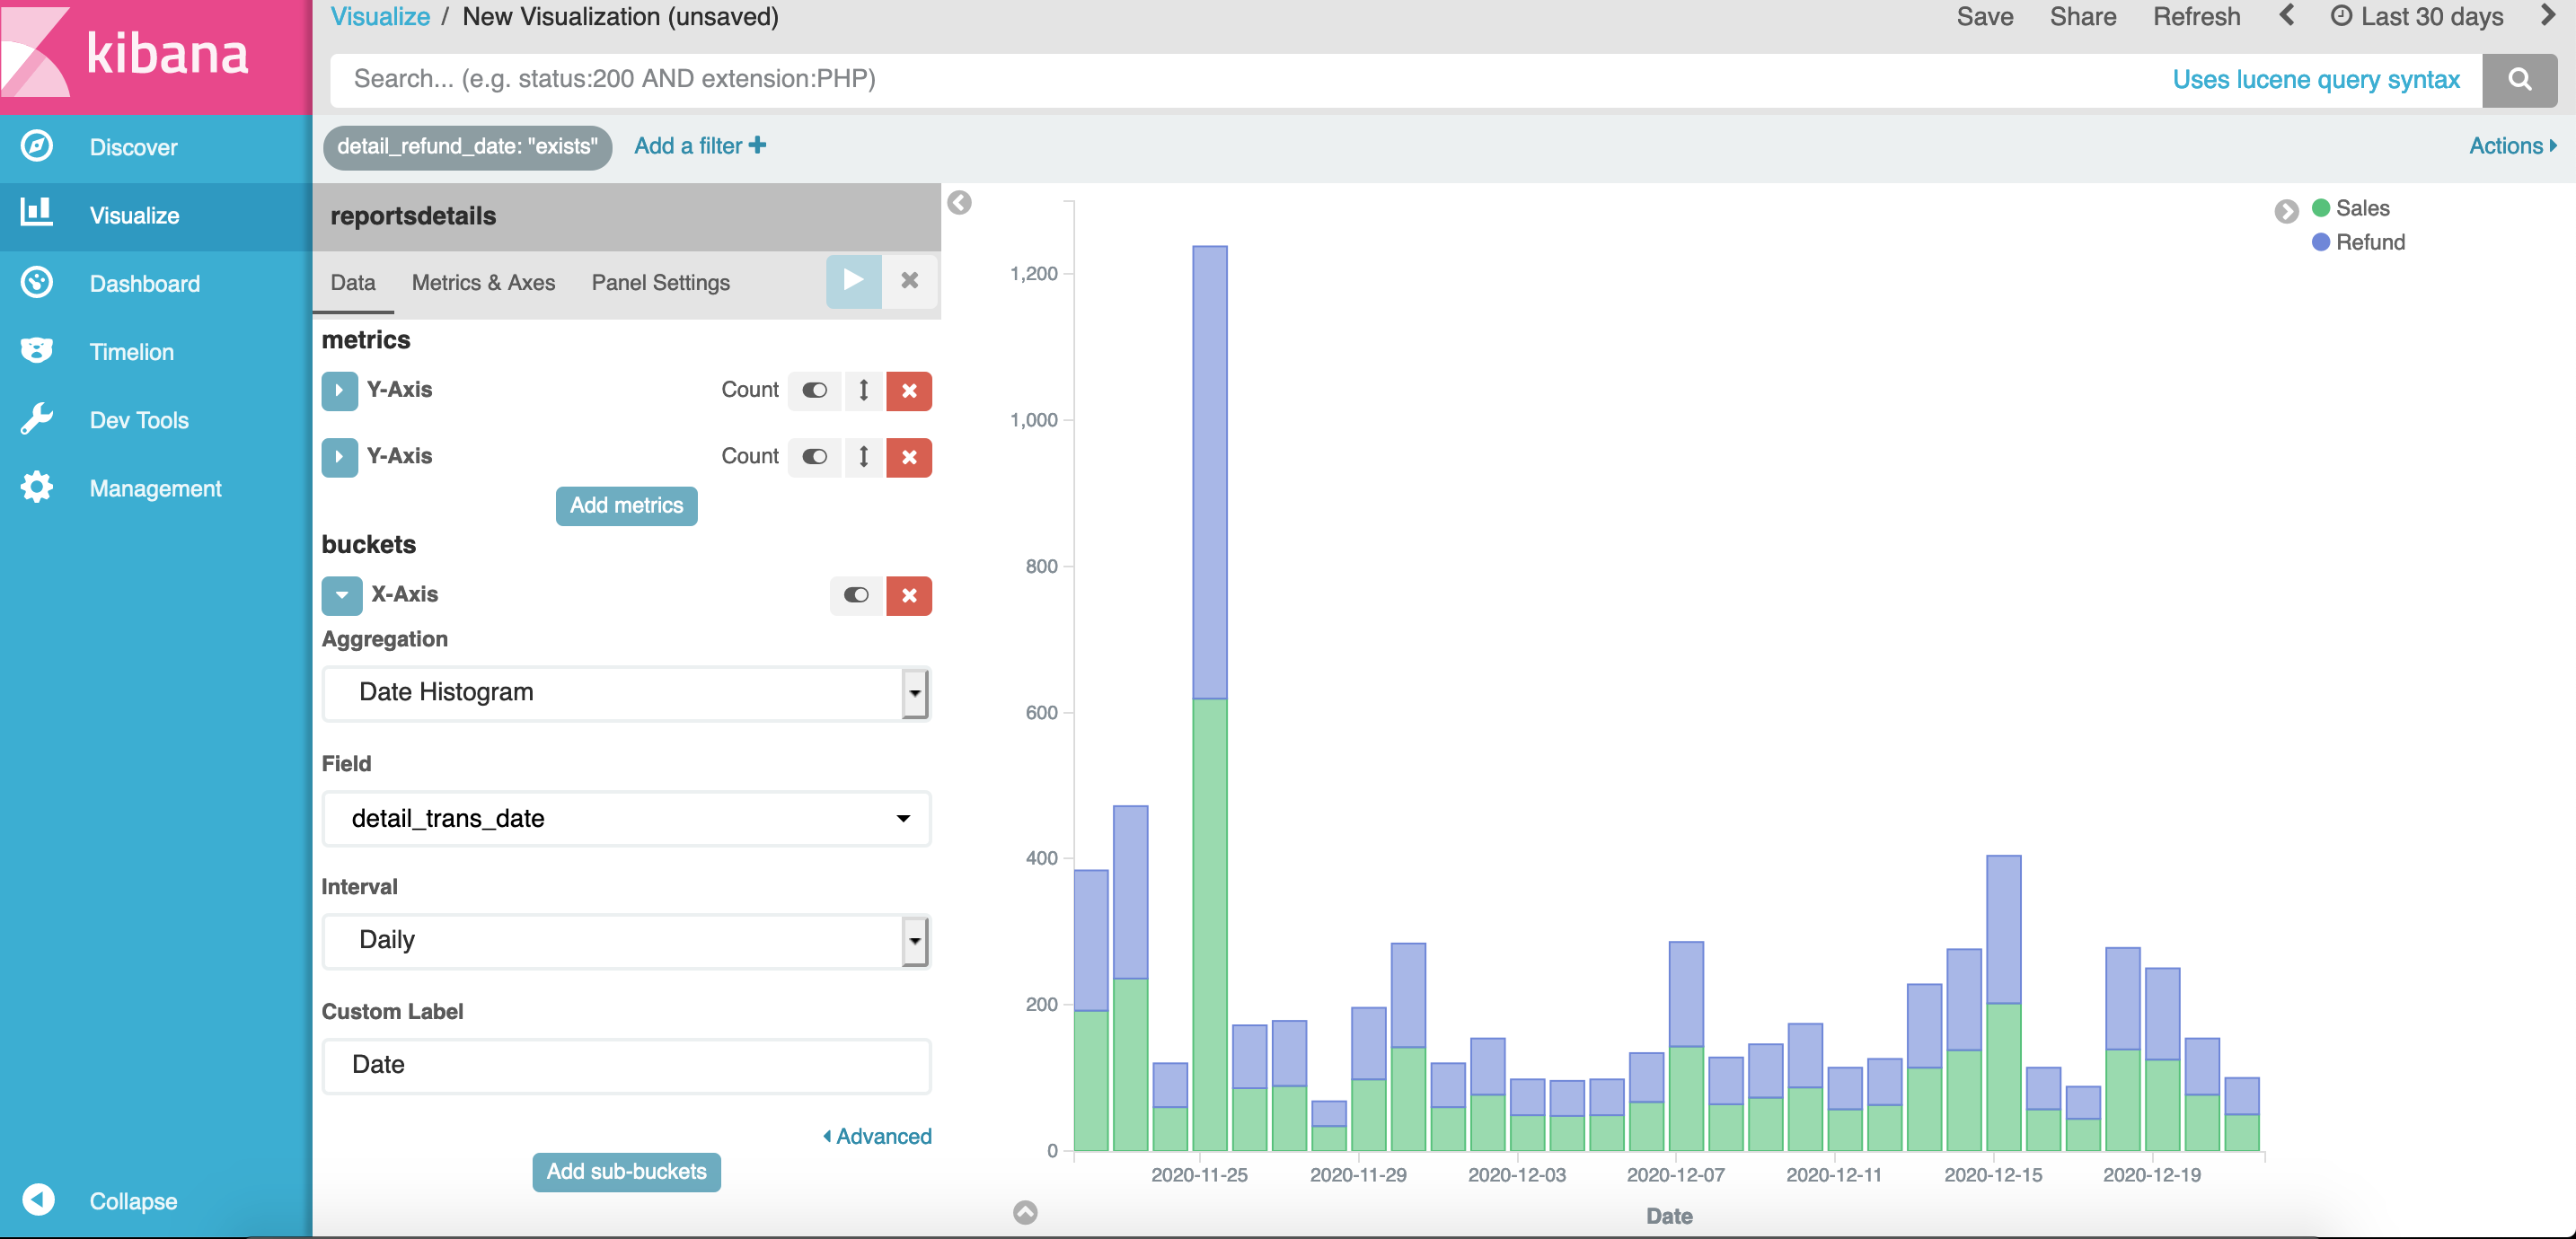Image resolution: width=2576 pixels, height=1239 pixels.
Task: Click the Add a filter link
Action: coord(699,146)
